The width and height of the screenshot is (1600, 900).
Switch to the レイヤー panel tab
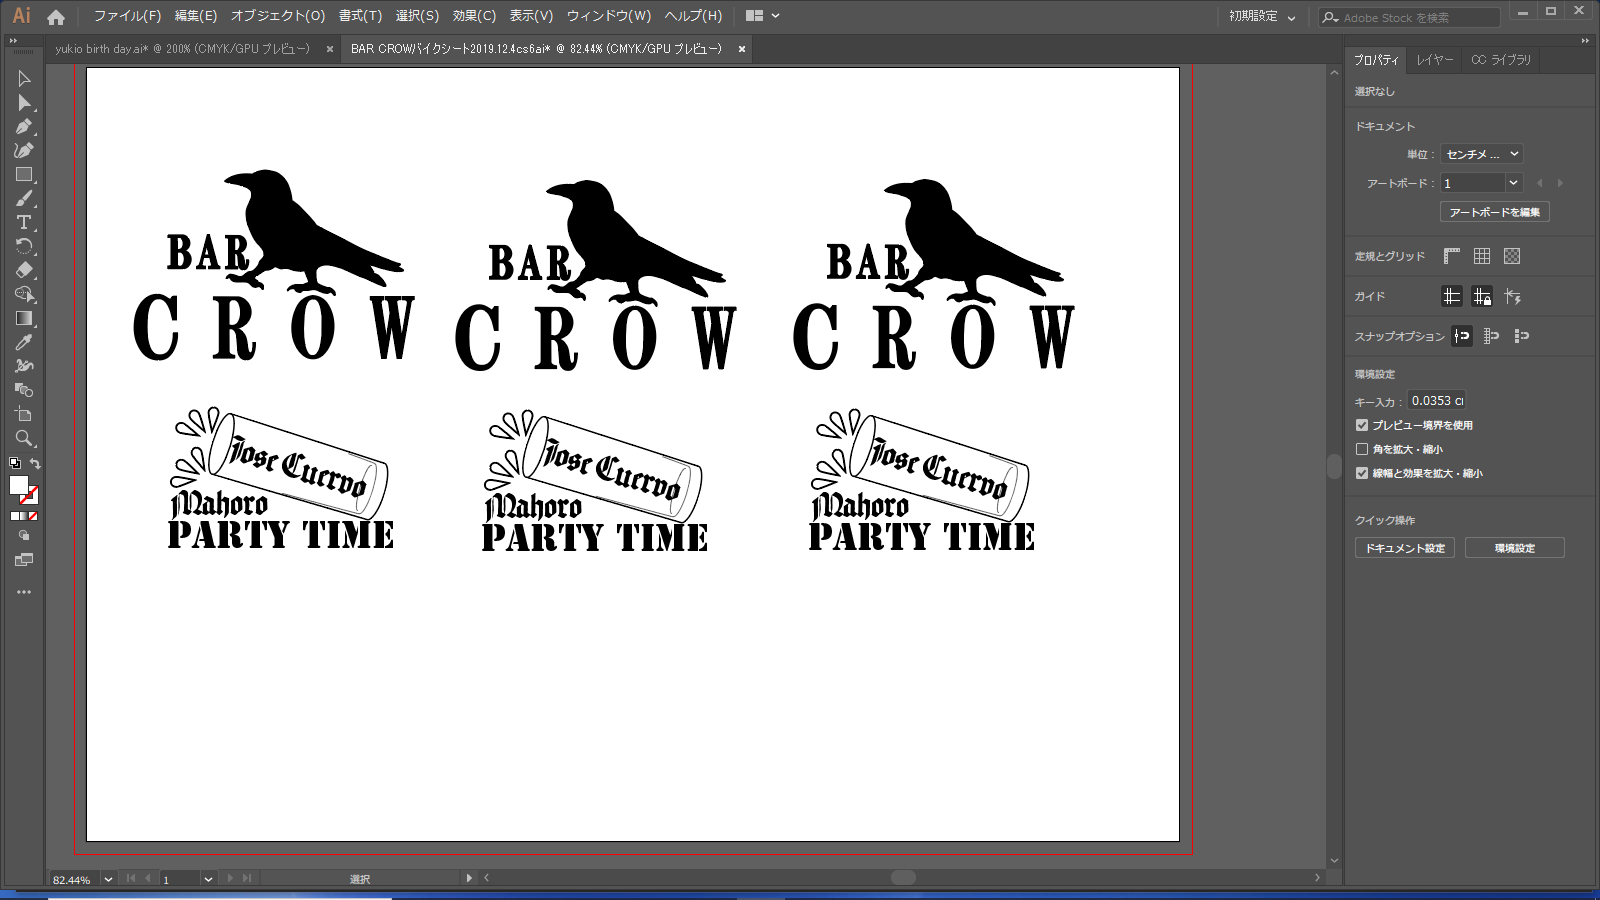coord(1434,60)
